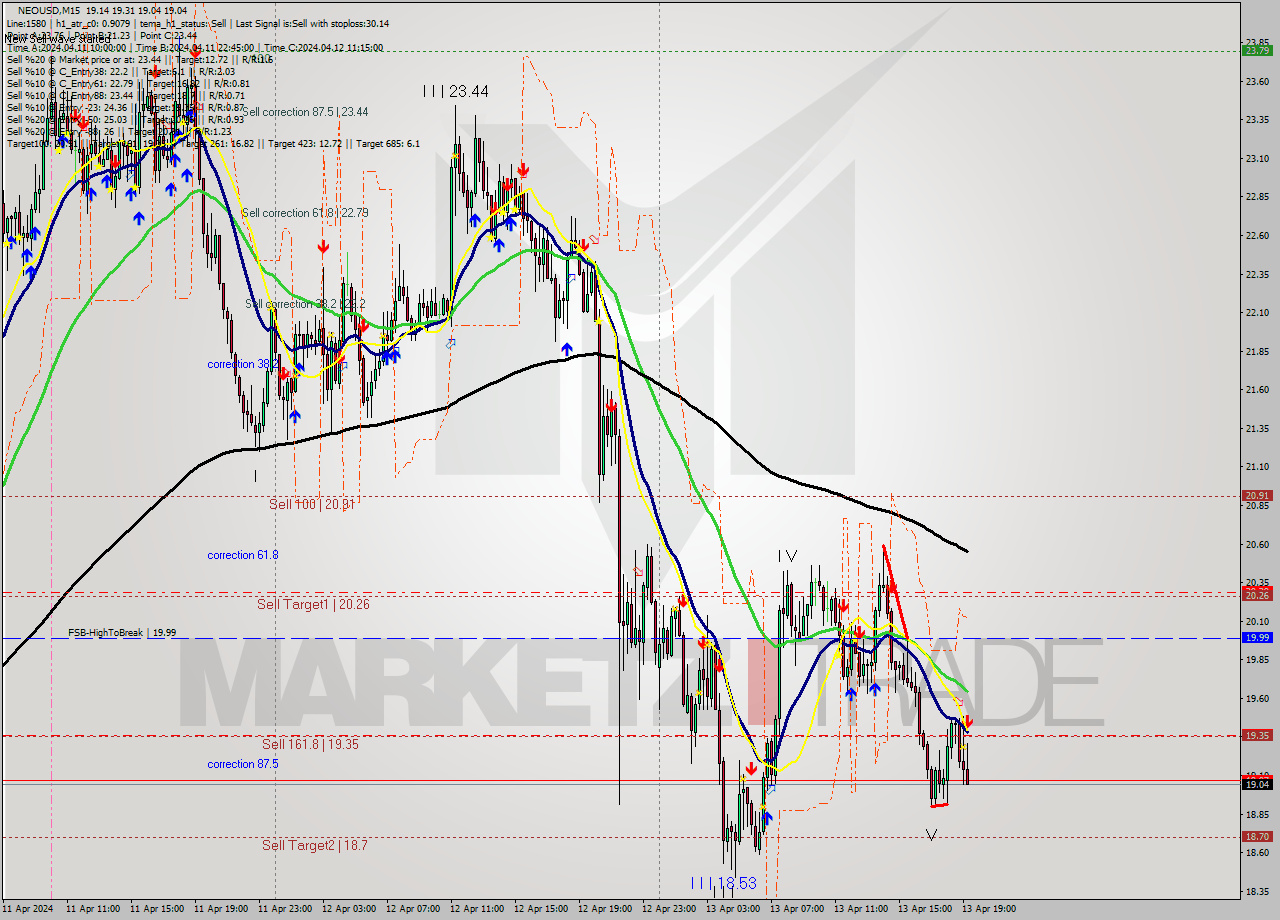This screenshot has height=920, width=1280.
Task: Click the 'Sell Target1 | 20.26' label
Action: click(x=313, y=604)
